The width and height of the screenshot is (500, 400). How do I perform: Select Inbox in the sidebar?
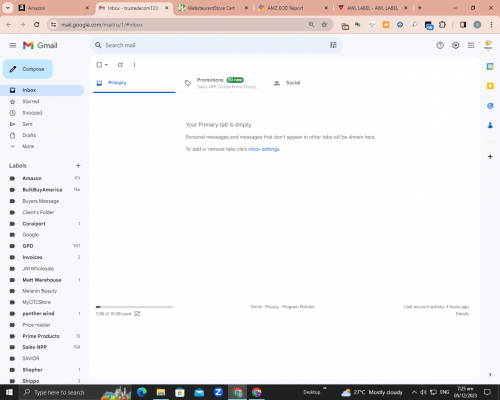(42, 90)
